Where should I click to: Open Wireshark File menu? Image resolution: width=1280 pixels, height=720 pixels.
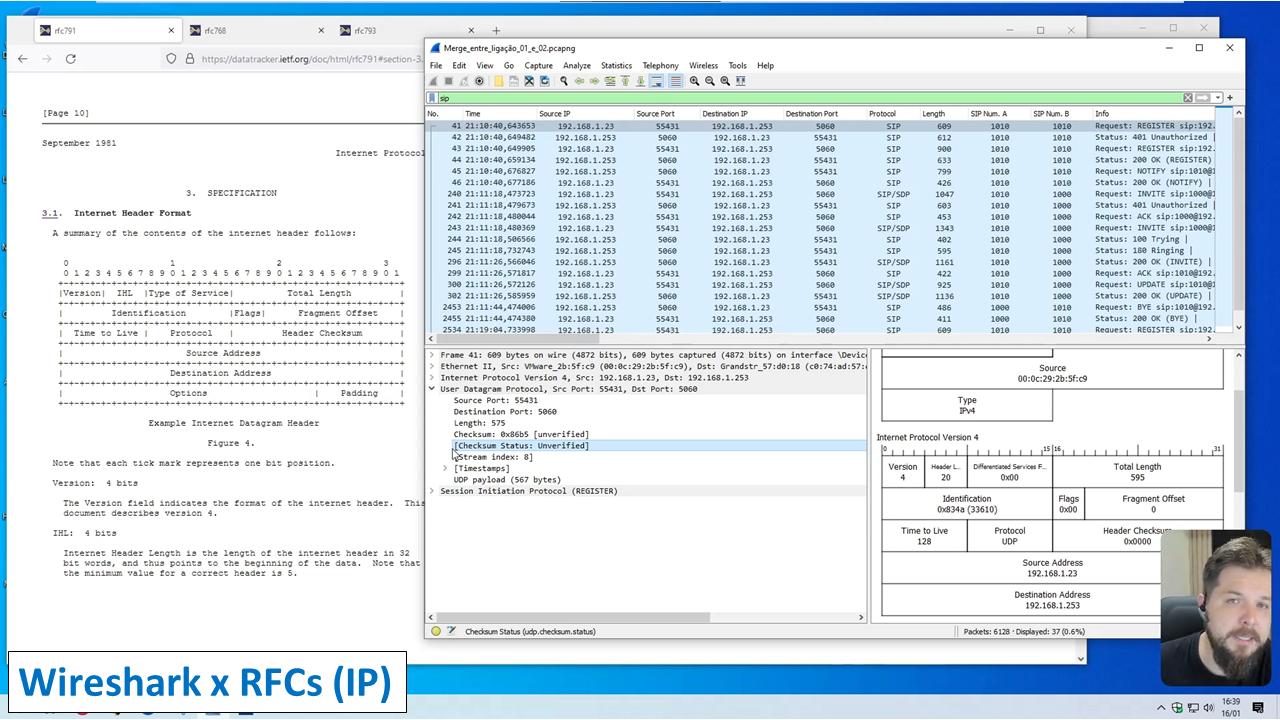coord(436,65)
